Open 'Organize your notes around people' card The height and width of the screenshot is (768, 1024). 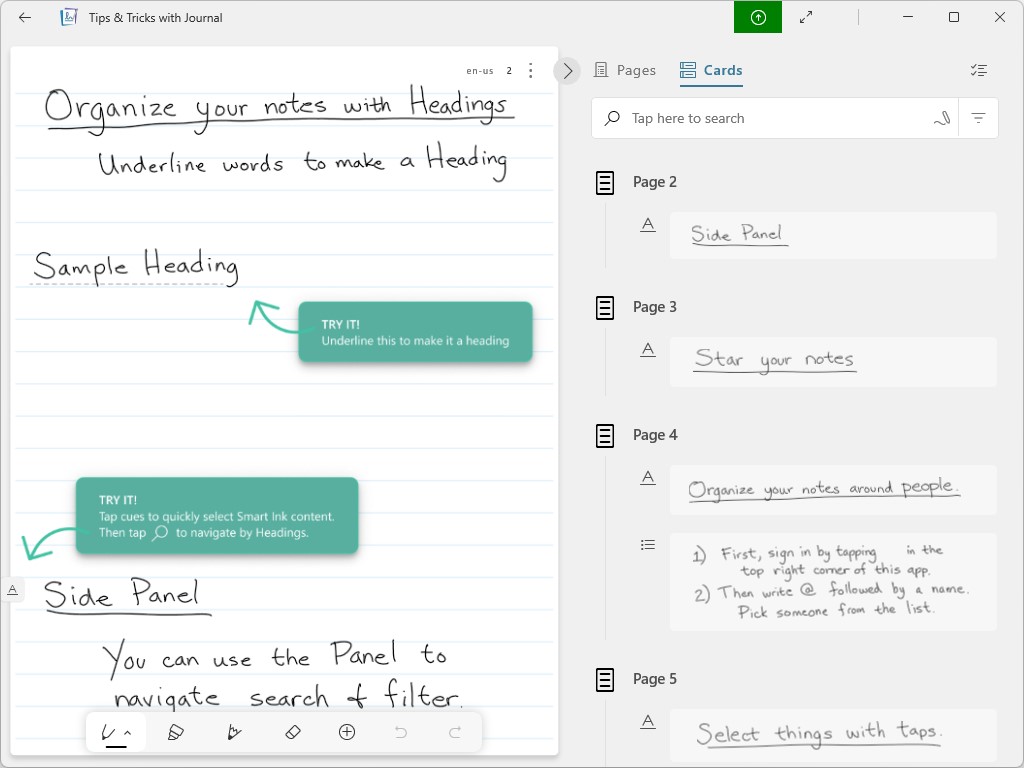click(833, 490)
